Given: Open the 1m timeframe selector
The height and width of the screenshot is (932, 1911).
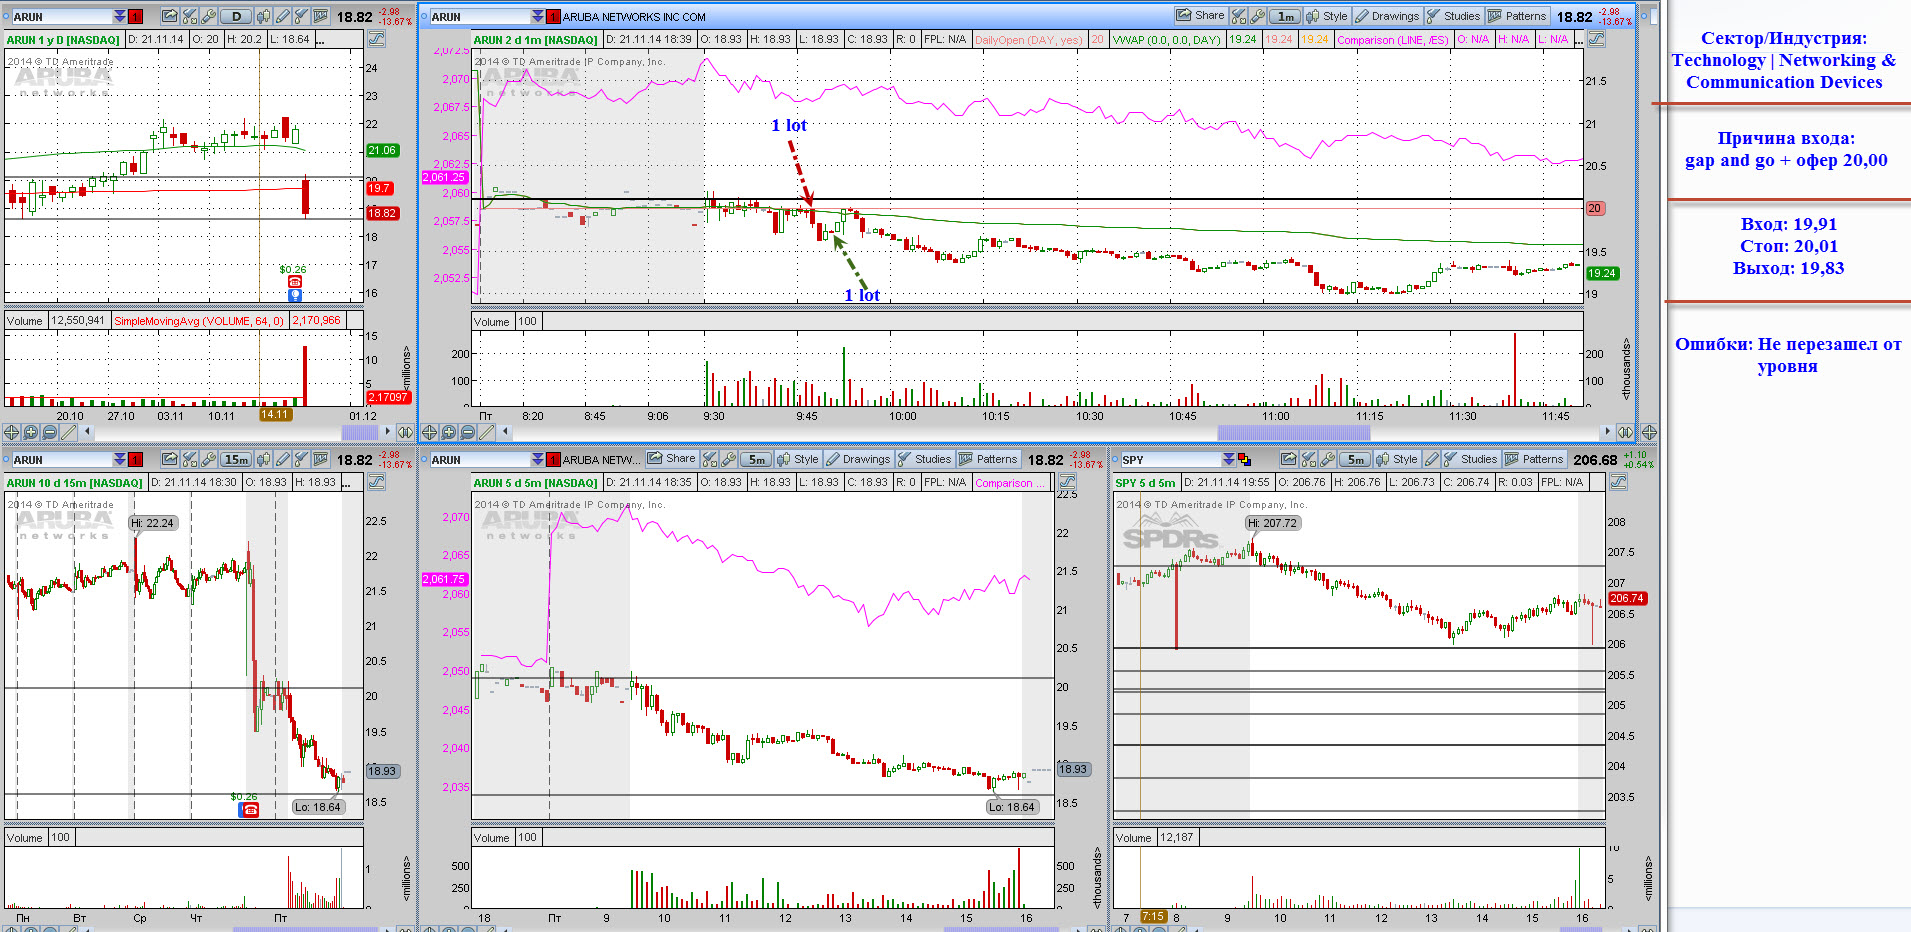Looking at the screenshot, I should tap(1285, 16).
